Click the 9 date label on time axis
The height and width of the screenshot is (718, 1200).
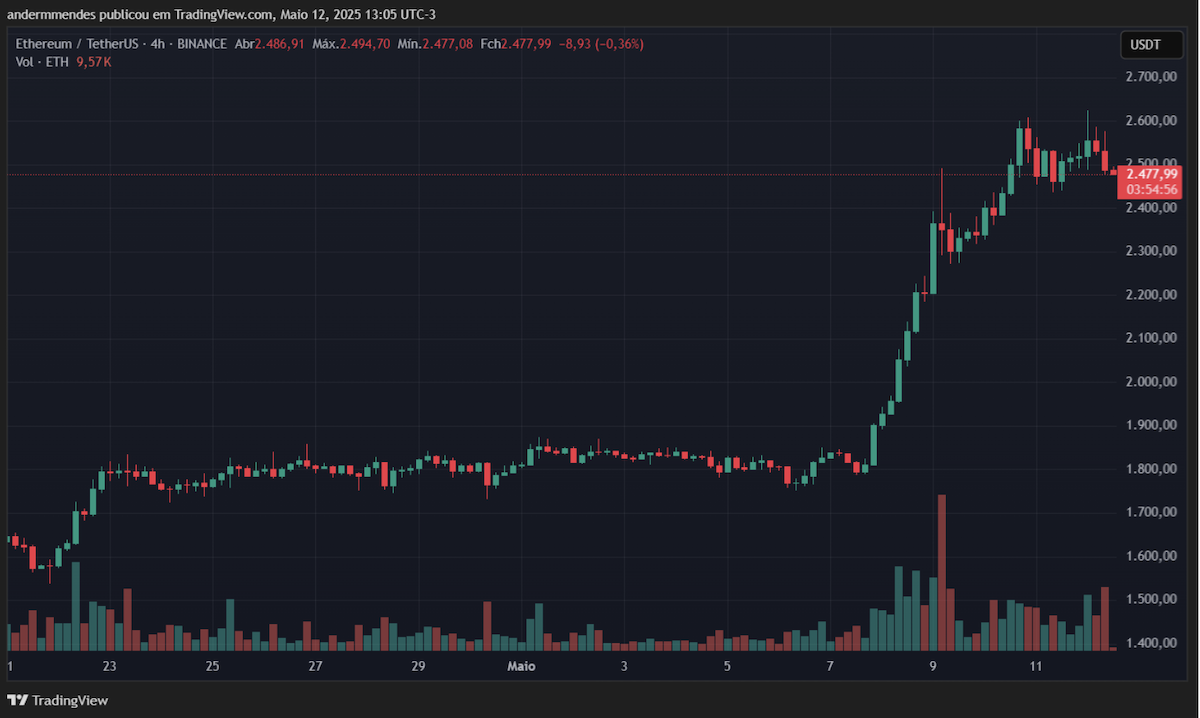click(933, 666)
